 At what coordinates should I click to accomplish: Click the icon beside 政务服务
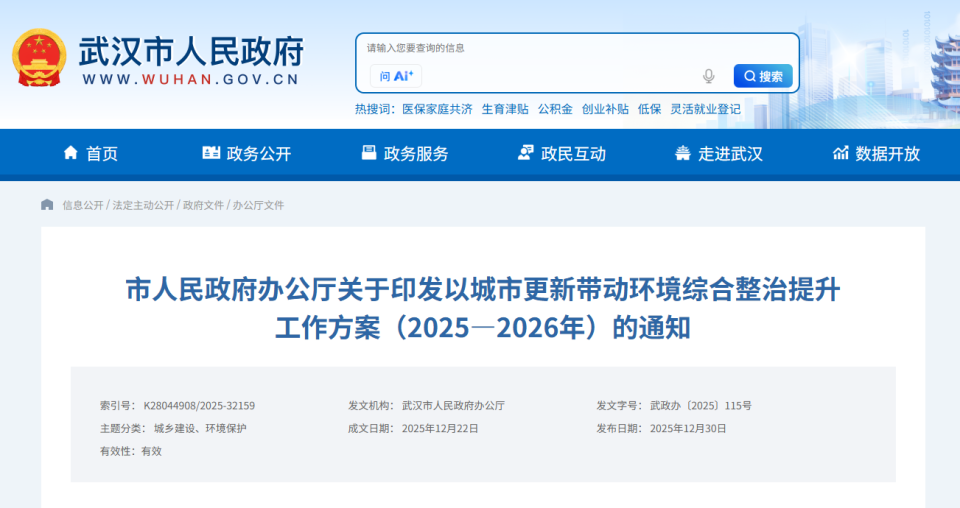[x=369, y=153]
